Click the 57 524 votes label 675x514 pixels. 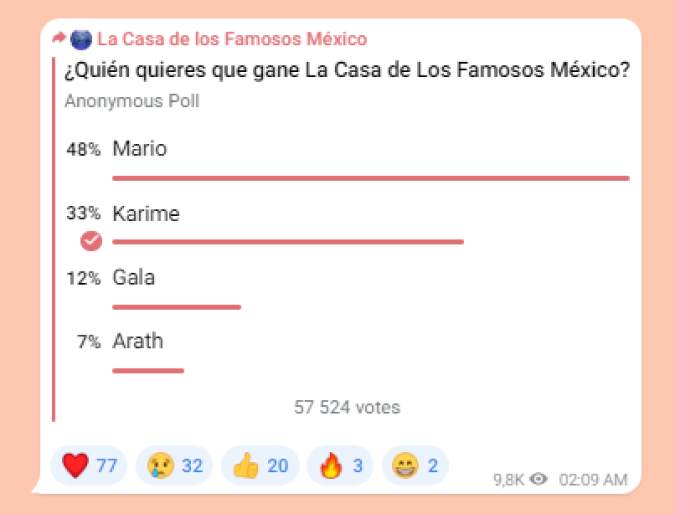[x=347, y=407]
